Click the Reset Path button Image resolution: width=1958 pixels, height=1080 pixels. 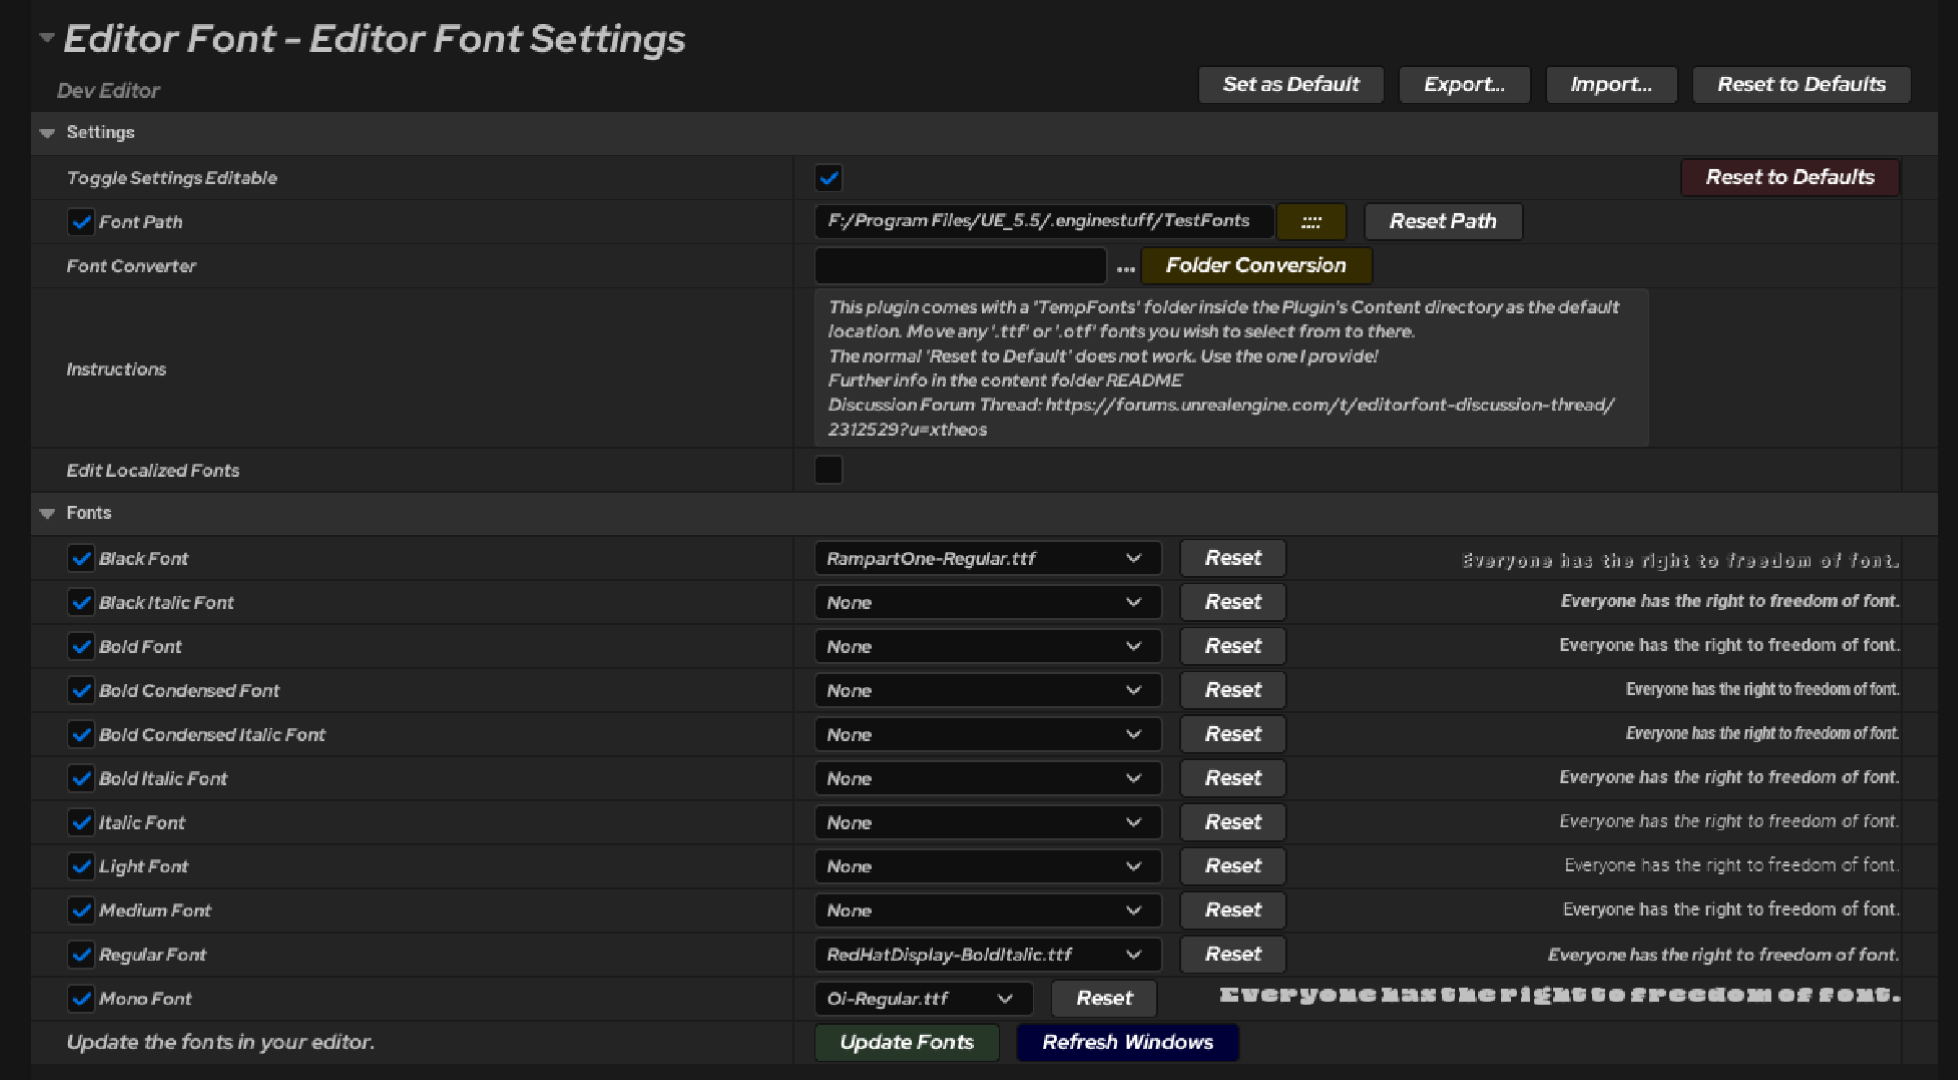click(x=1443, y=222)
